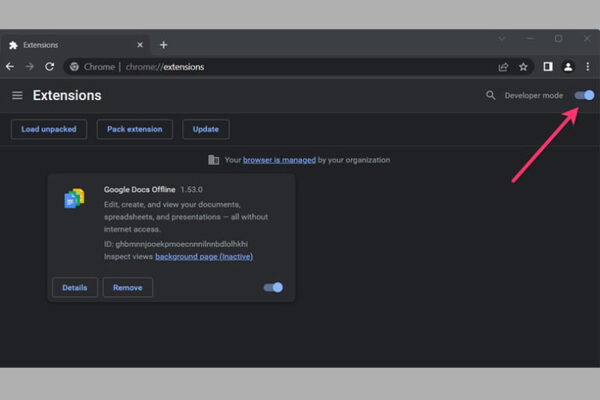Image resolution: width=600 pixels, height=400 pixels.
Task: Open the profile avatar menu
Action: (568, 67)
